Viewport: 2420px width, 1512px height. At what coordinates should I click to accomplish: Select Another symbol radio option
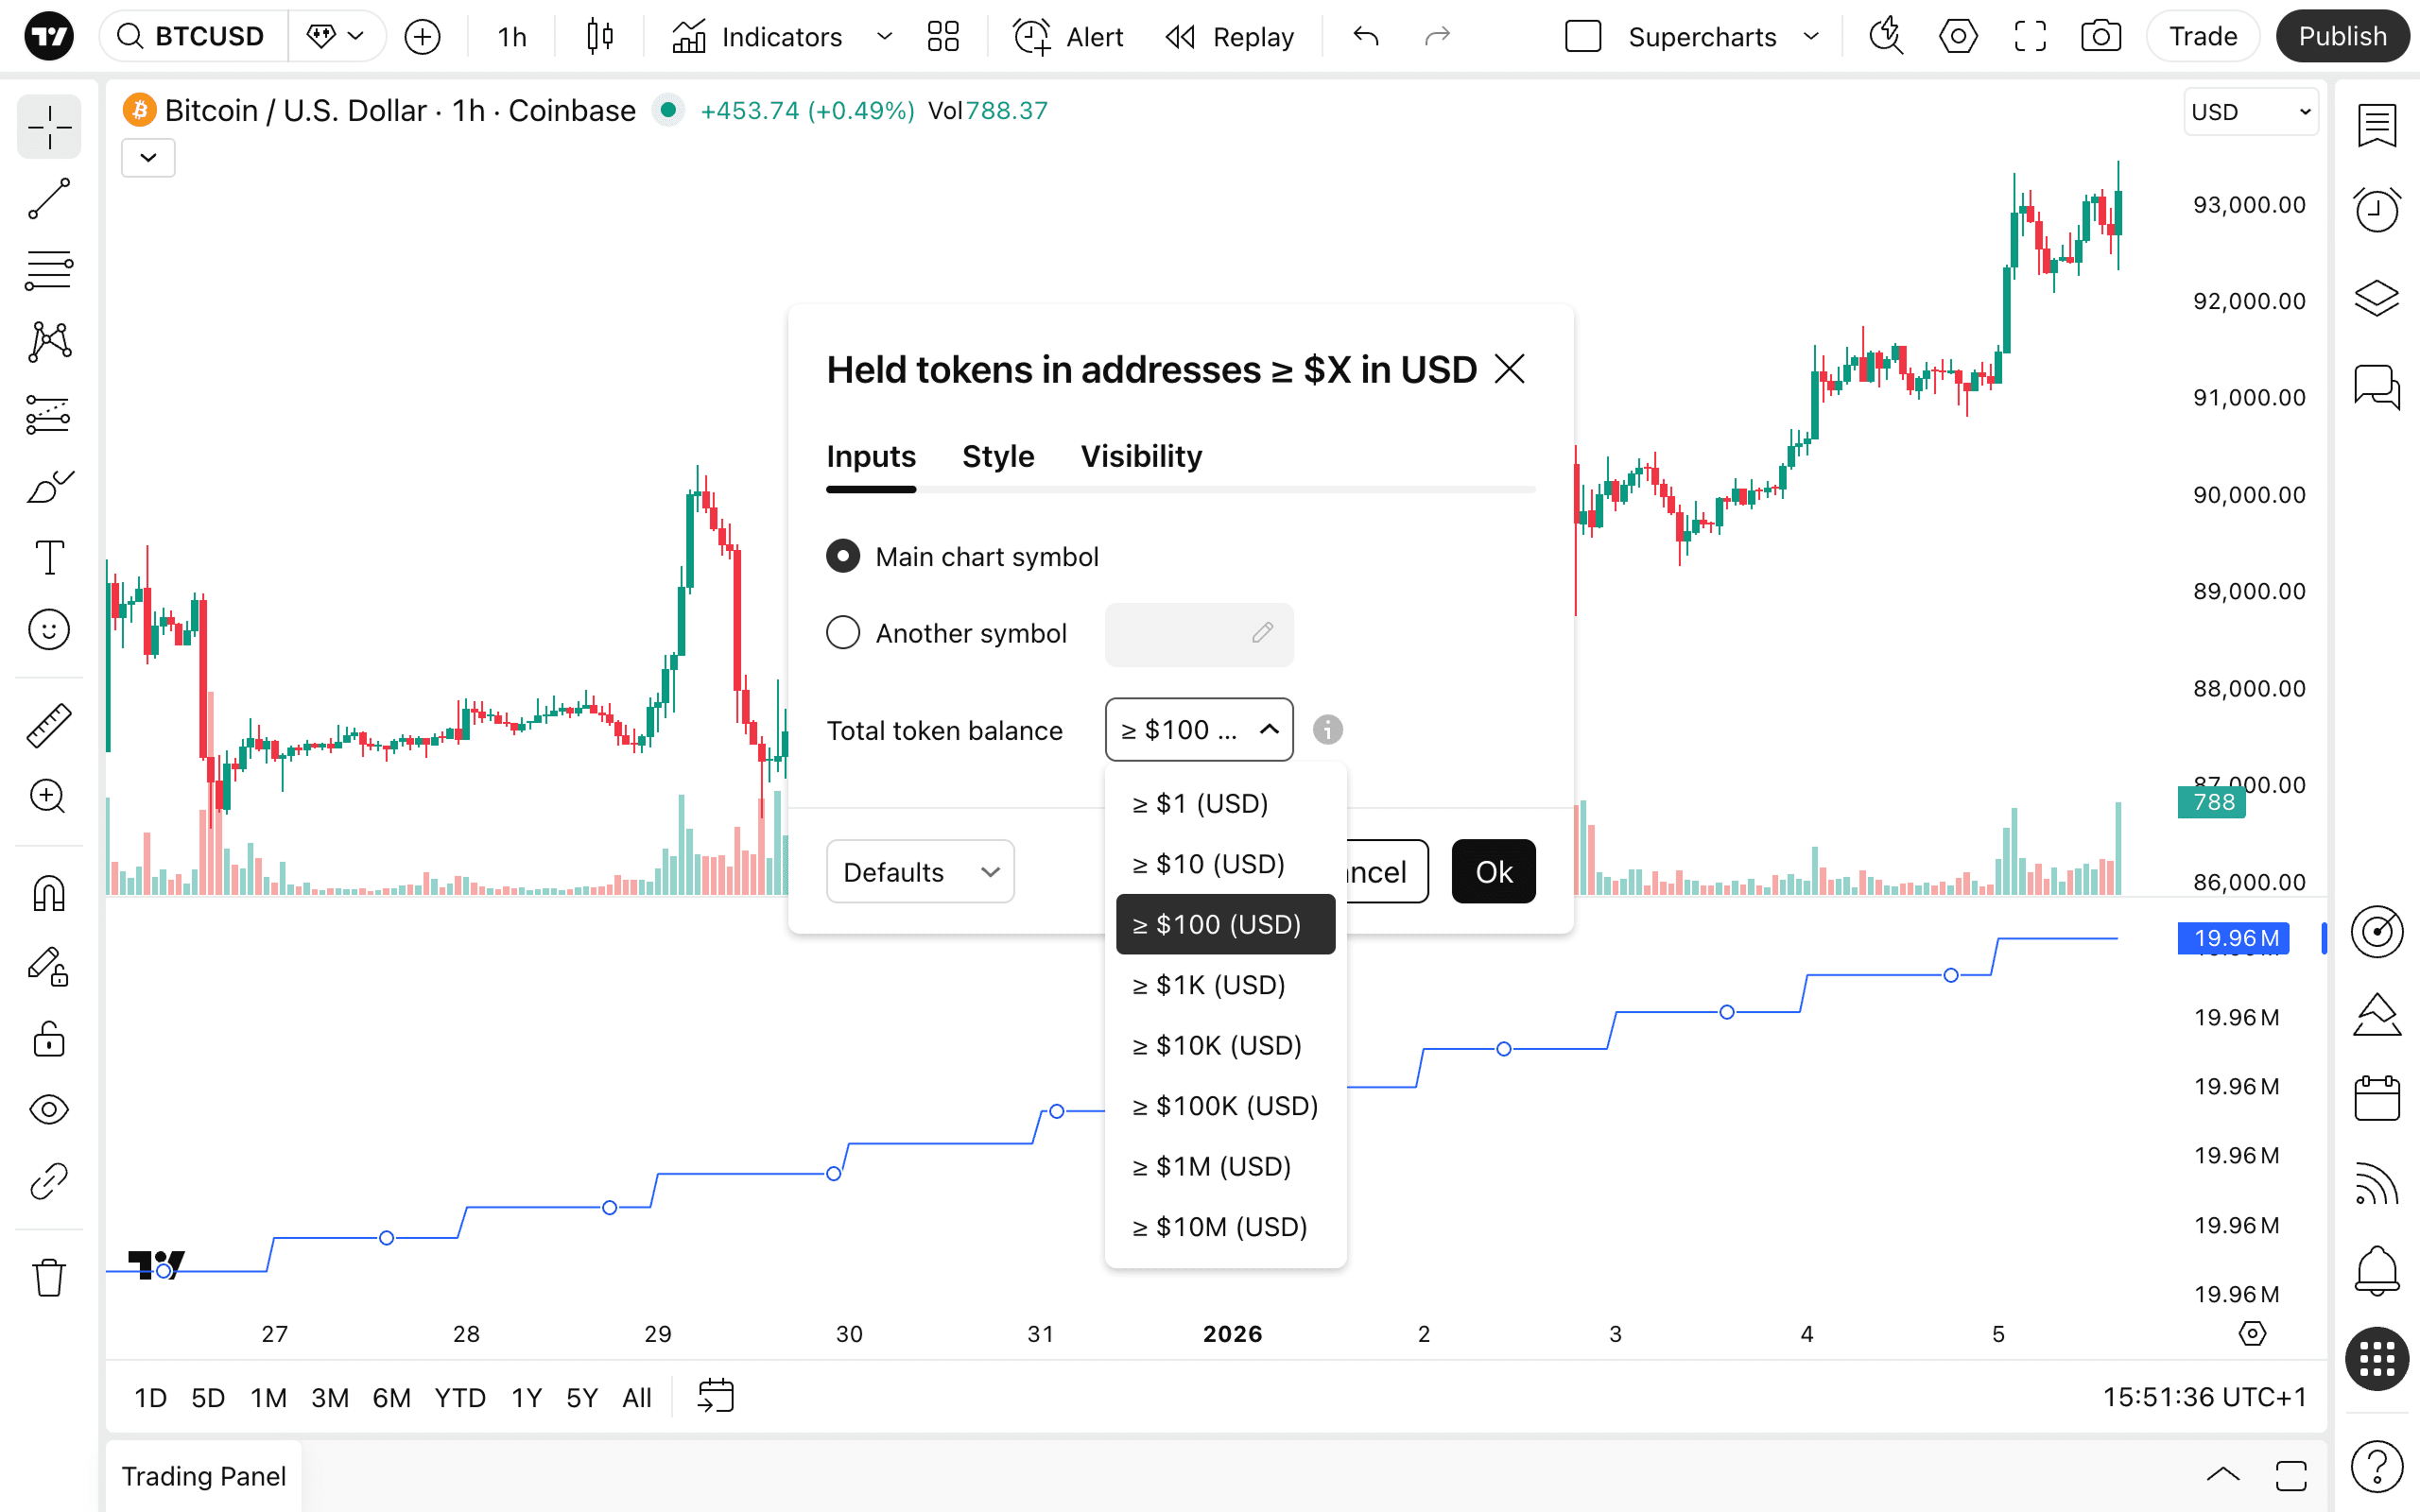pyautogui.click(x=843, y=633)
